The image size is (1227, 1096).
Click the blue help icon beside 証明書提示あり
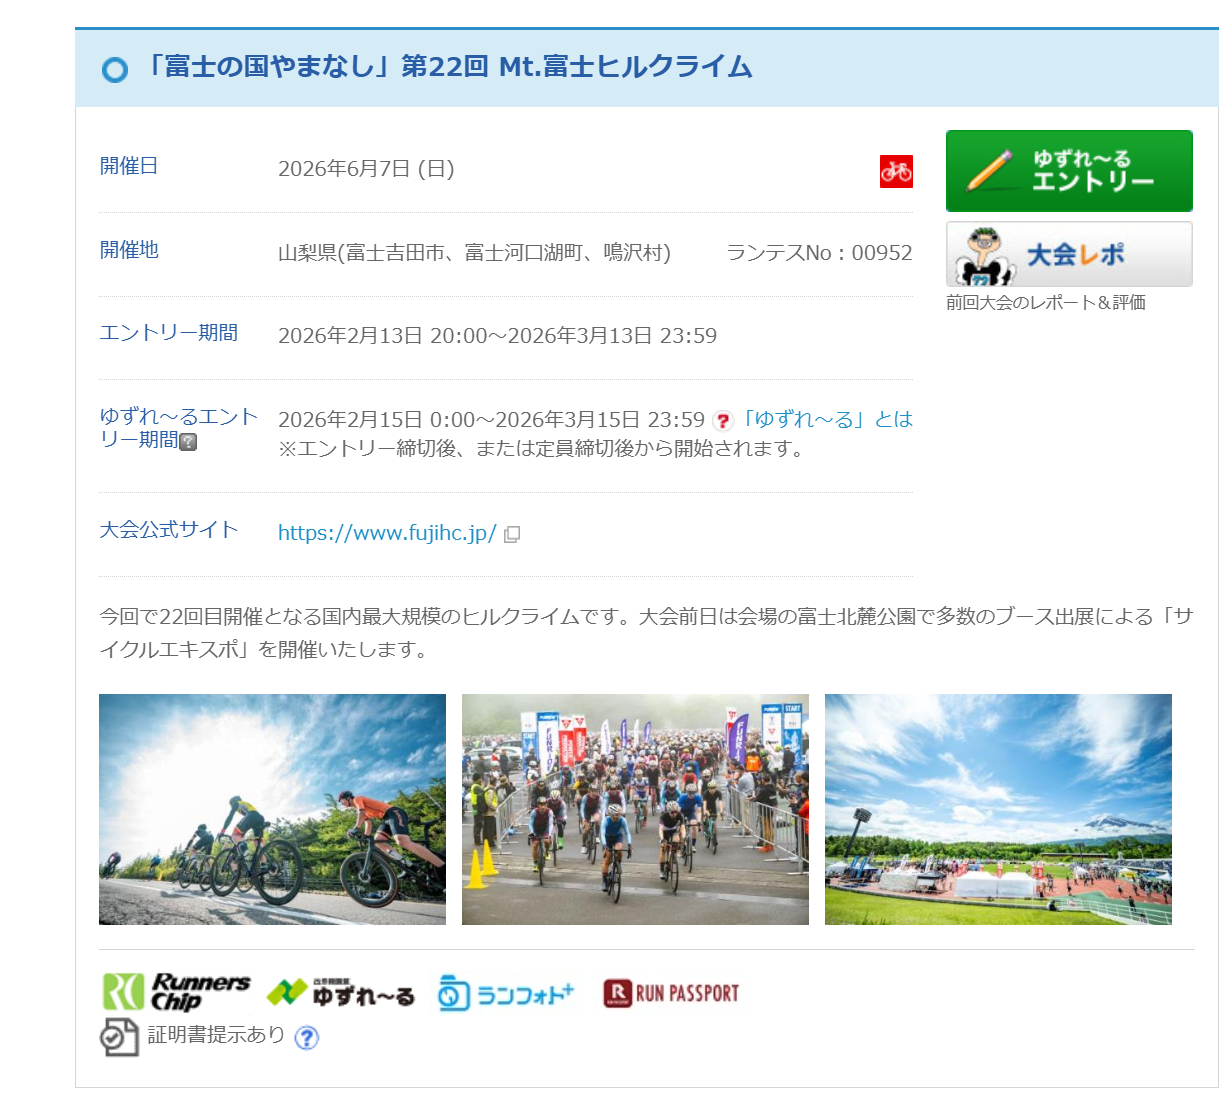307,1037
